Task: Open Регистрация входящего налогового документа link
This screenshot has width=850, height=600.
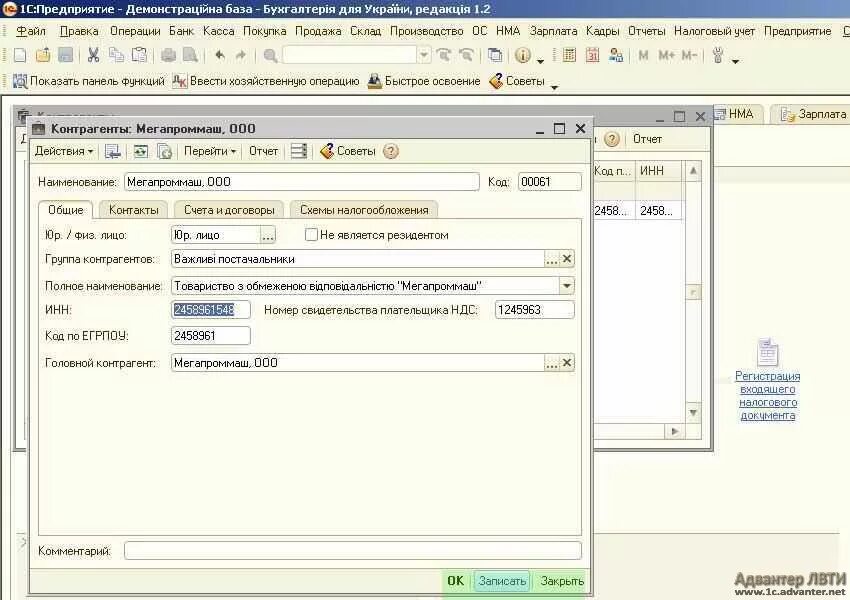Action: tap(768, 396)
